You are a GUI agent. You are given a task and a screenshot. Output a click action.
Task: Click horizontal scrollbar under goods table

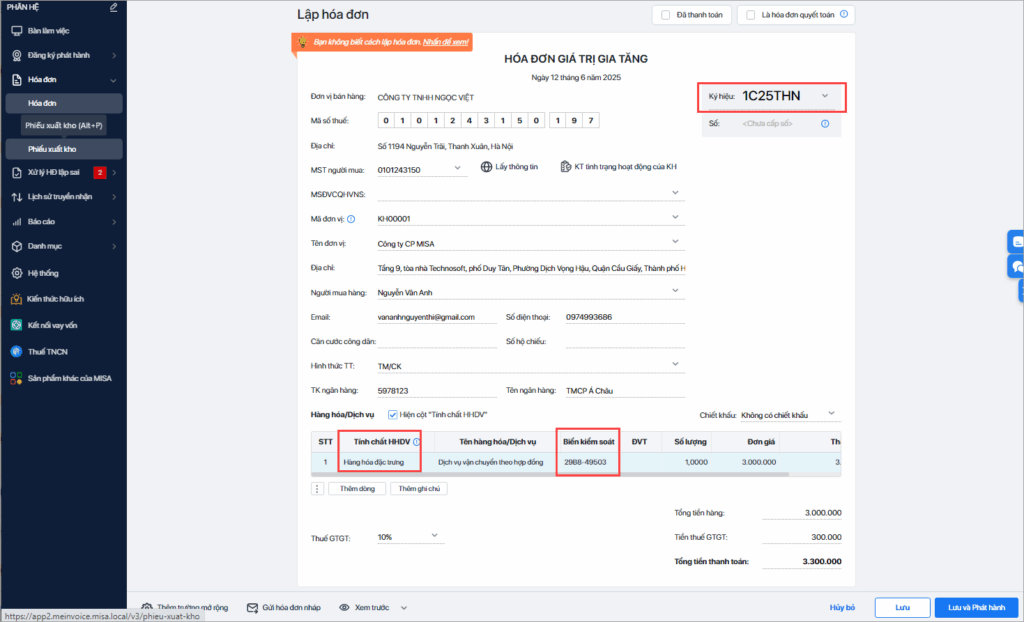(550, 474)
